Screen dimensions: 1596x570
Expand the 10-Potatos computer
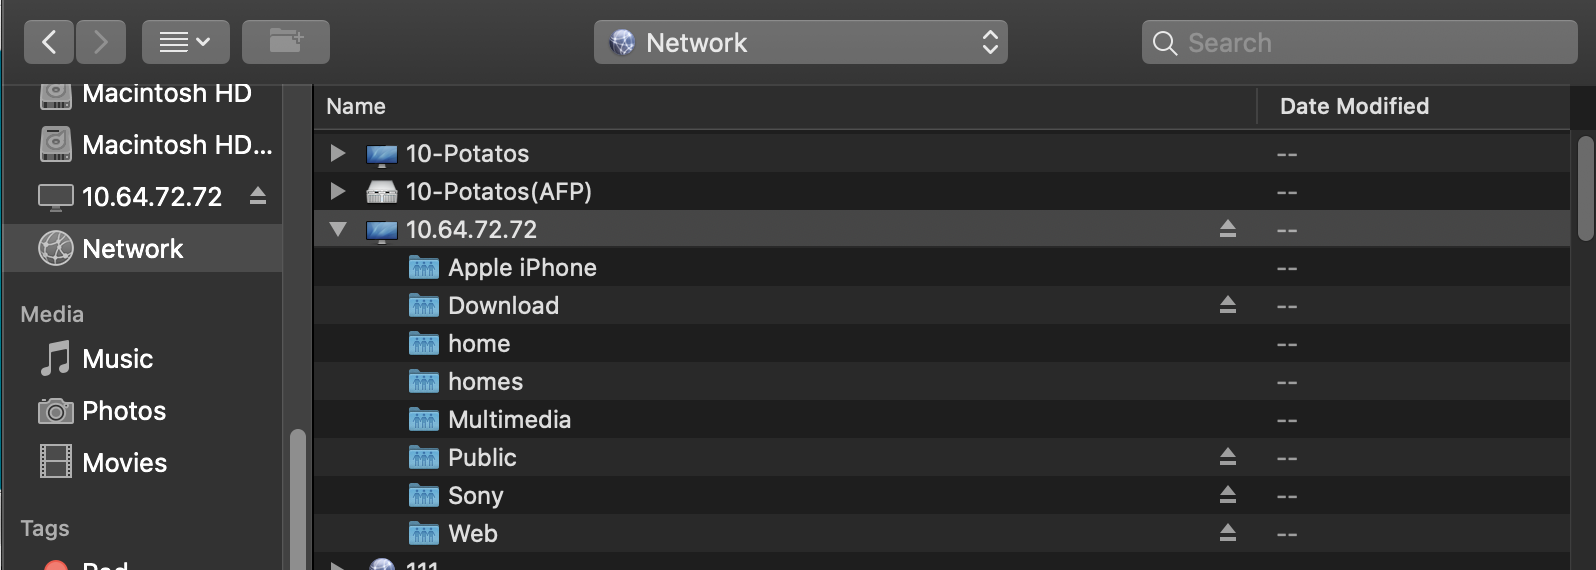click(338, 153)
